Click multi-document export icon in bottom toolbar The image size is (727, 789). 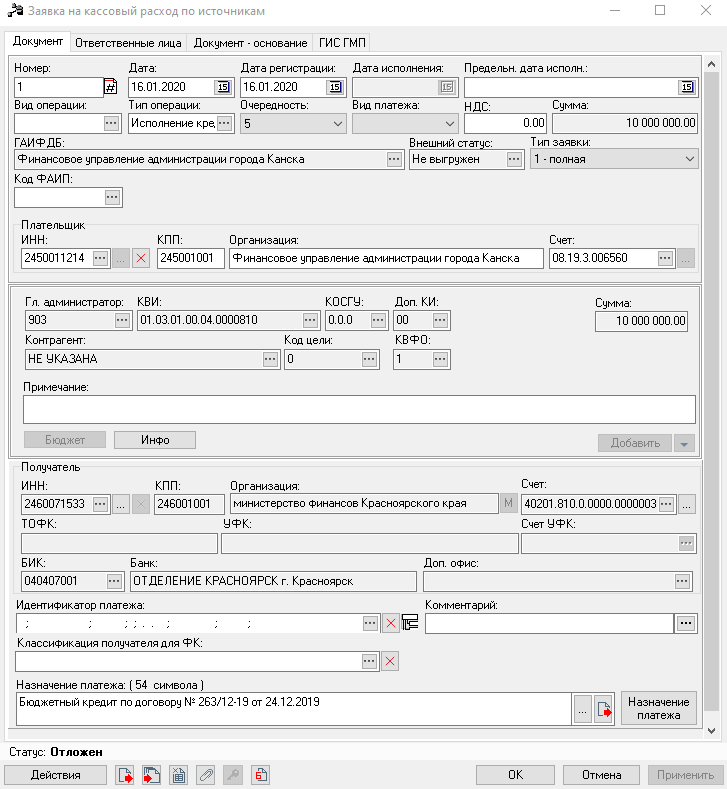point(151,775)
